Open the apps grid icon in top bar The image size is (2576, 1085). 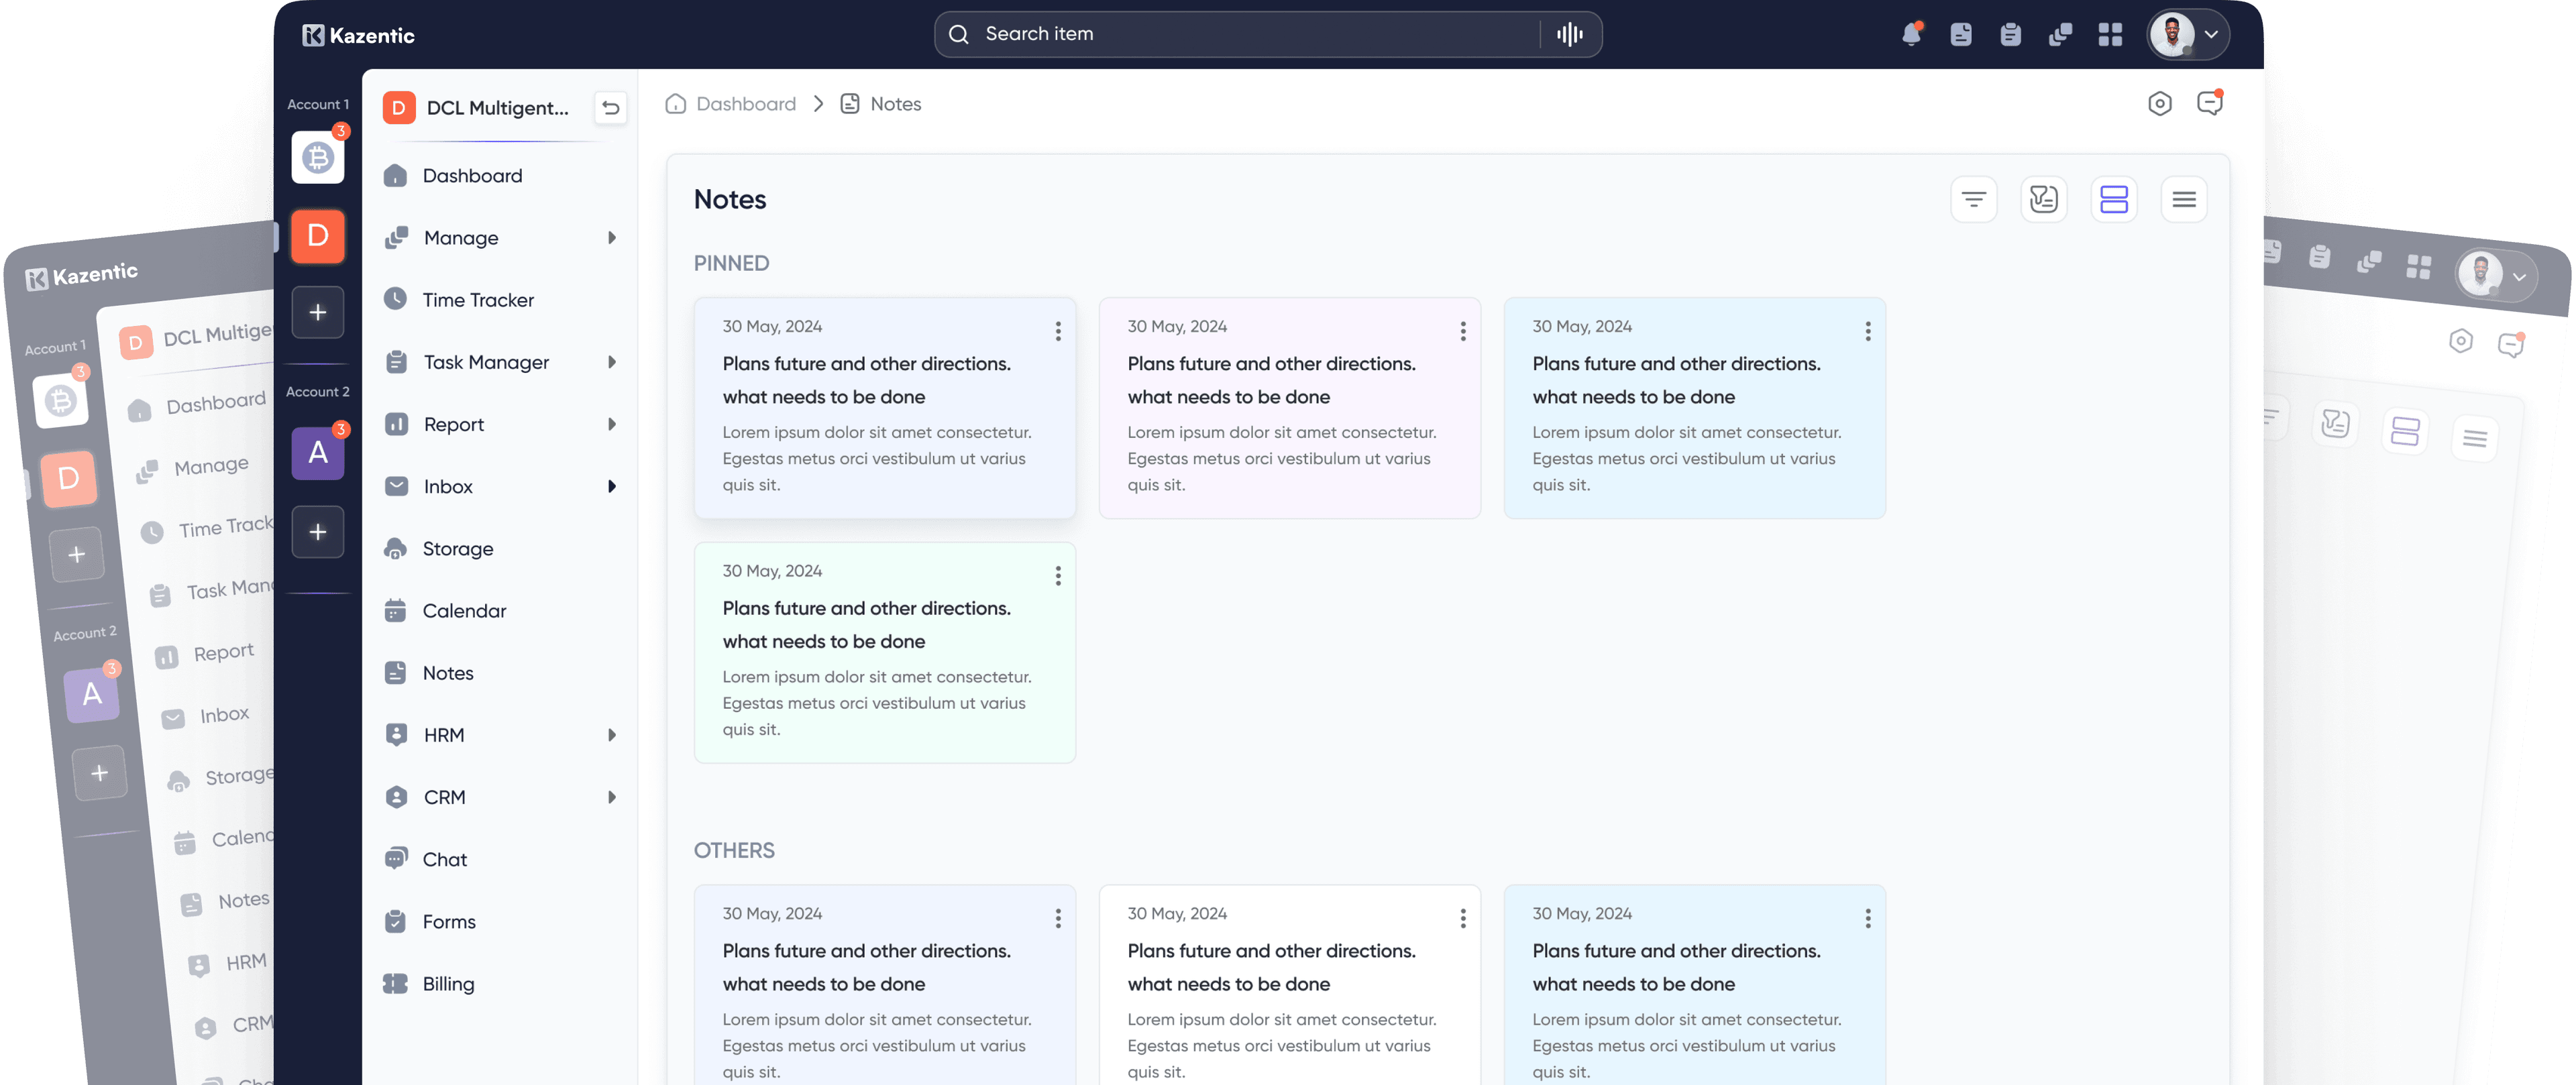(x=2110, y=34)
